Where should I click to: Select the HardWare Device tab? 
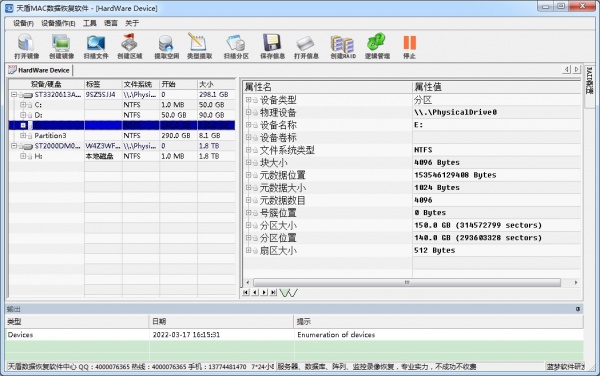(x=40, y=70)
